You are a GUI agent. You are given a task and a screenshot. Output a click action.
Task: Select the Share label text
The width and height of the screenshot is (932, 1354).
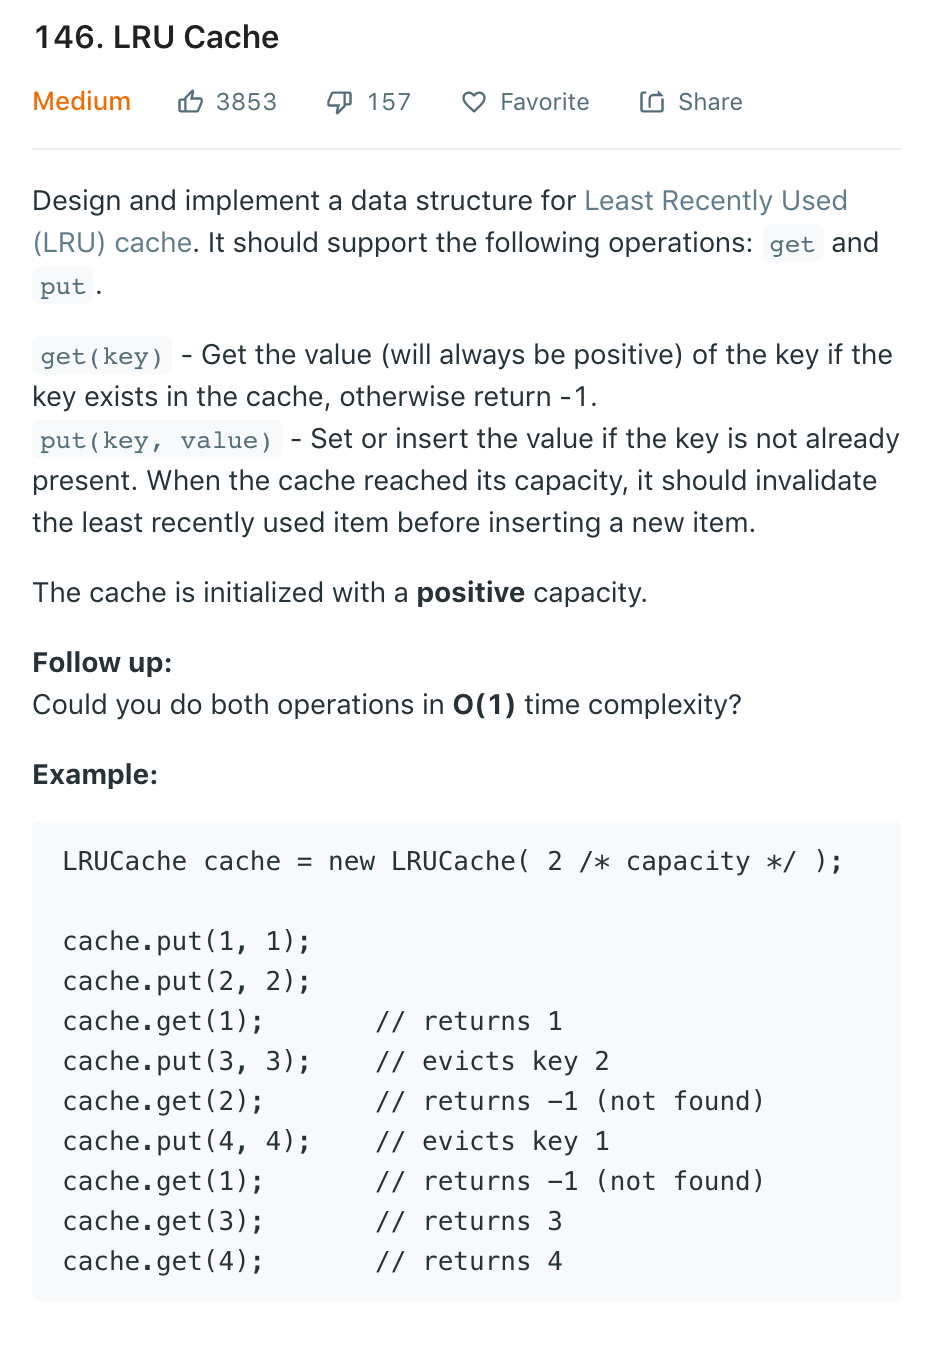[x=710, y=102]
